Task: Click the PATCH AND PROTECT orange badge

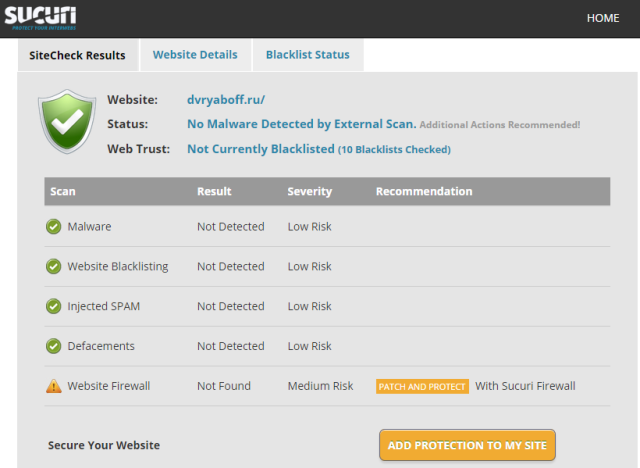Action: click(x=422, y=386)
